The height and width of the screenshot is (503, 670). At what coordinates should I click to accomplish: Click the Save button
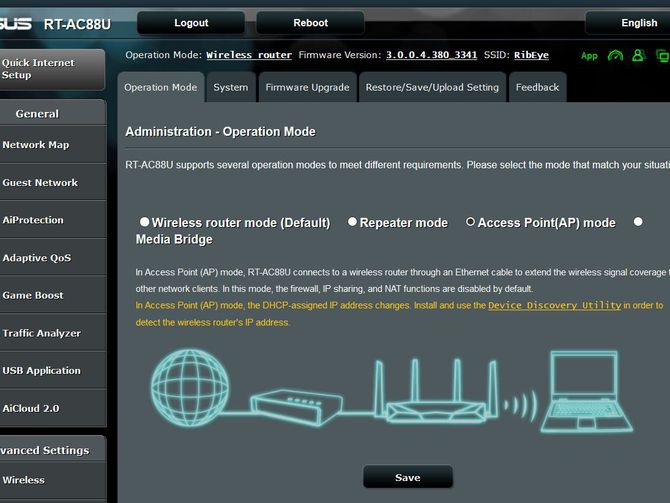pos(408,477)
